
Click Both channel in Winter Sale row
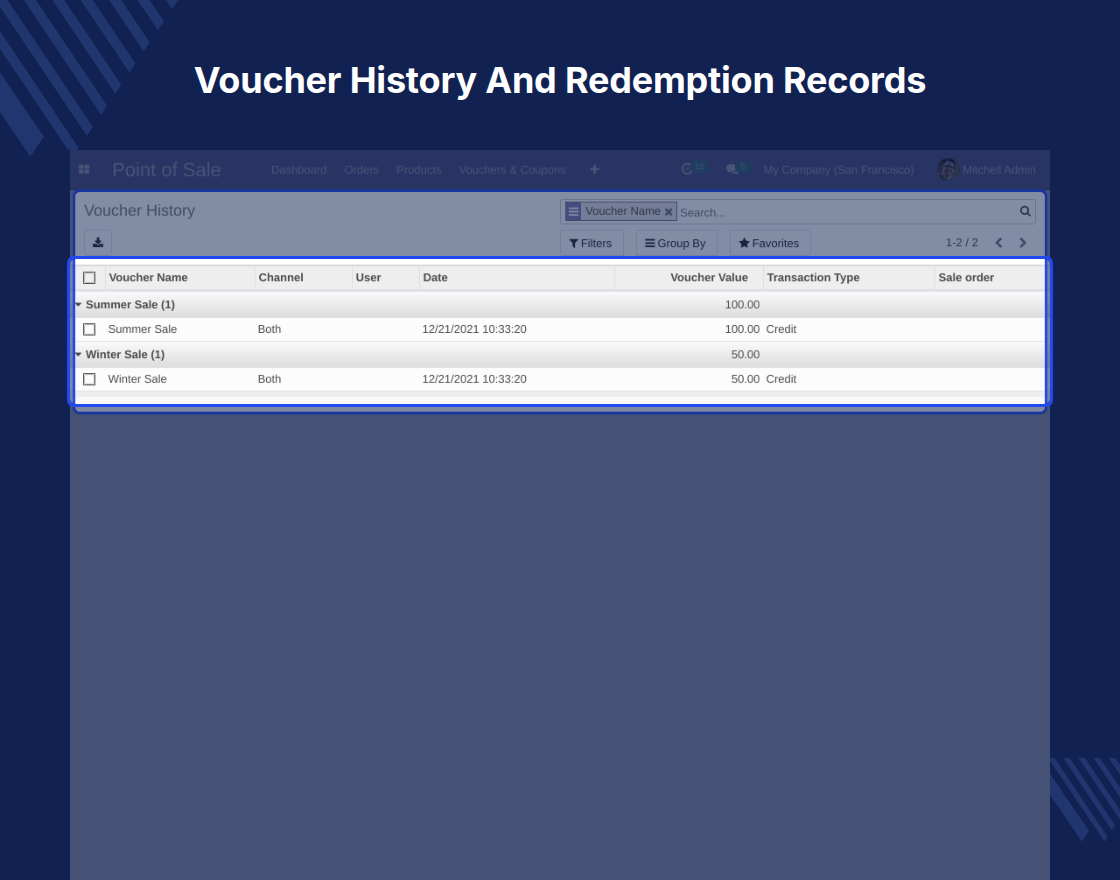click(269, 379)
